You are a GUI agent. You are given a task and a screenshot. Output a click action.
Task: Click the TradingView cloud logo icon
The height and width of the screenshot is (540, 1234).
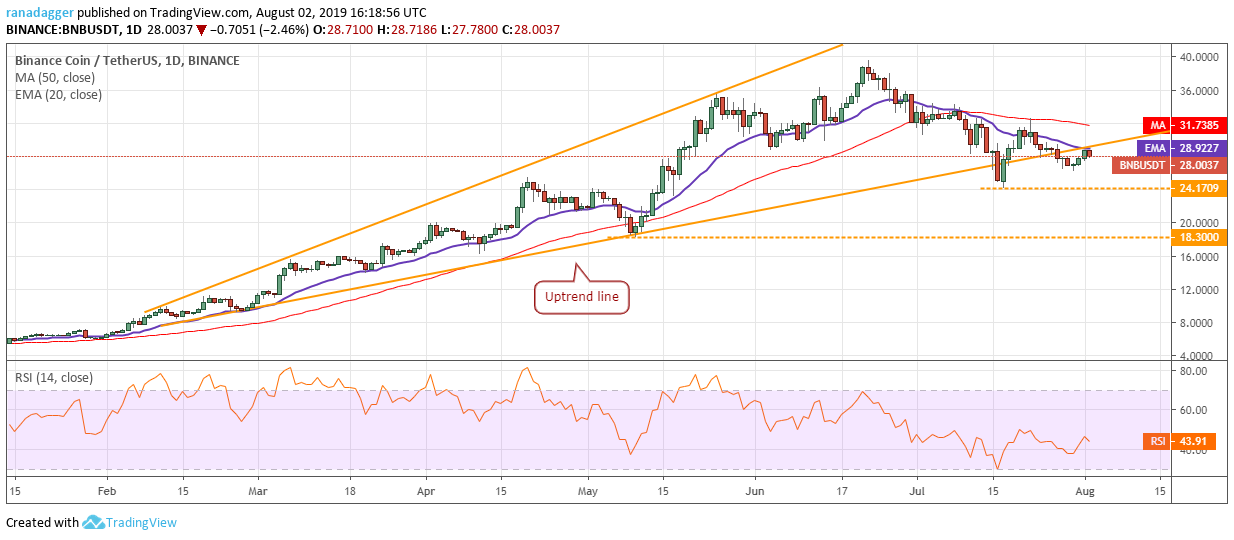pos(95,522)
